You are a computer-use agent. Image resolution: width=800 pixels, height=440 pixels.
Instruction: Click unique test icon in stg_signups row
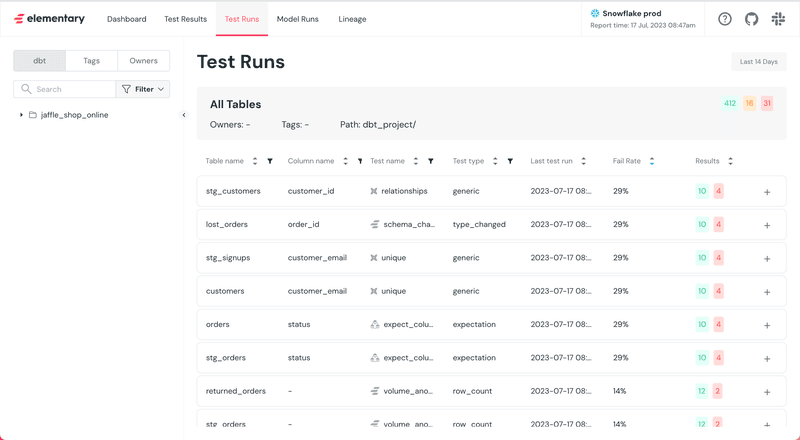pos(374,258)
